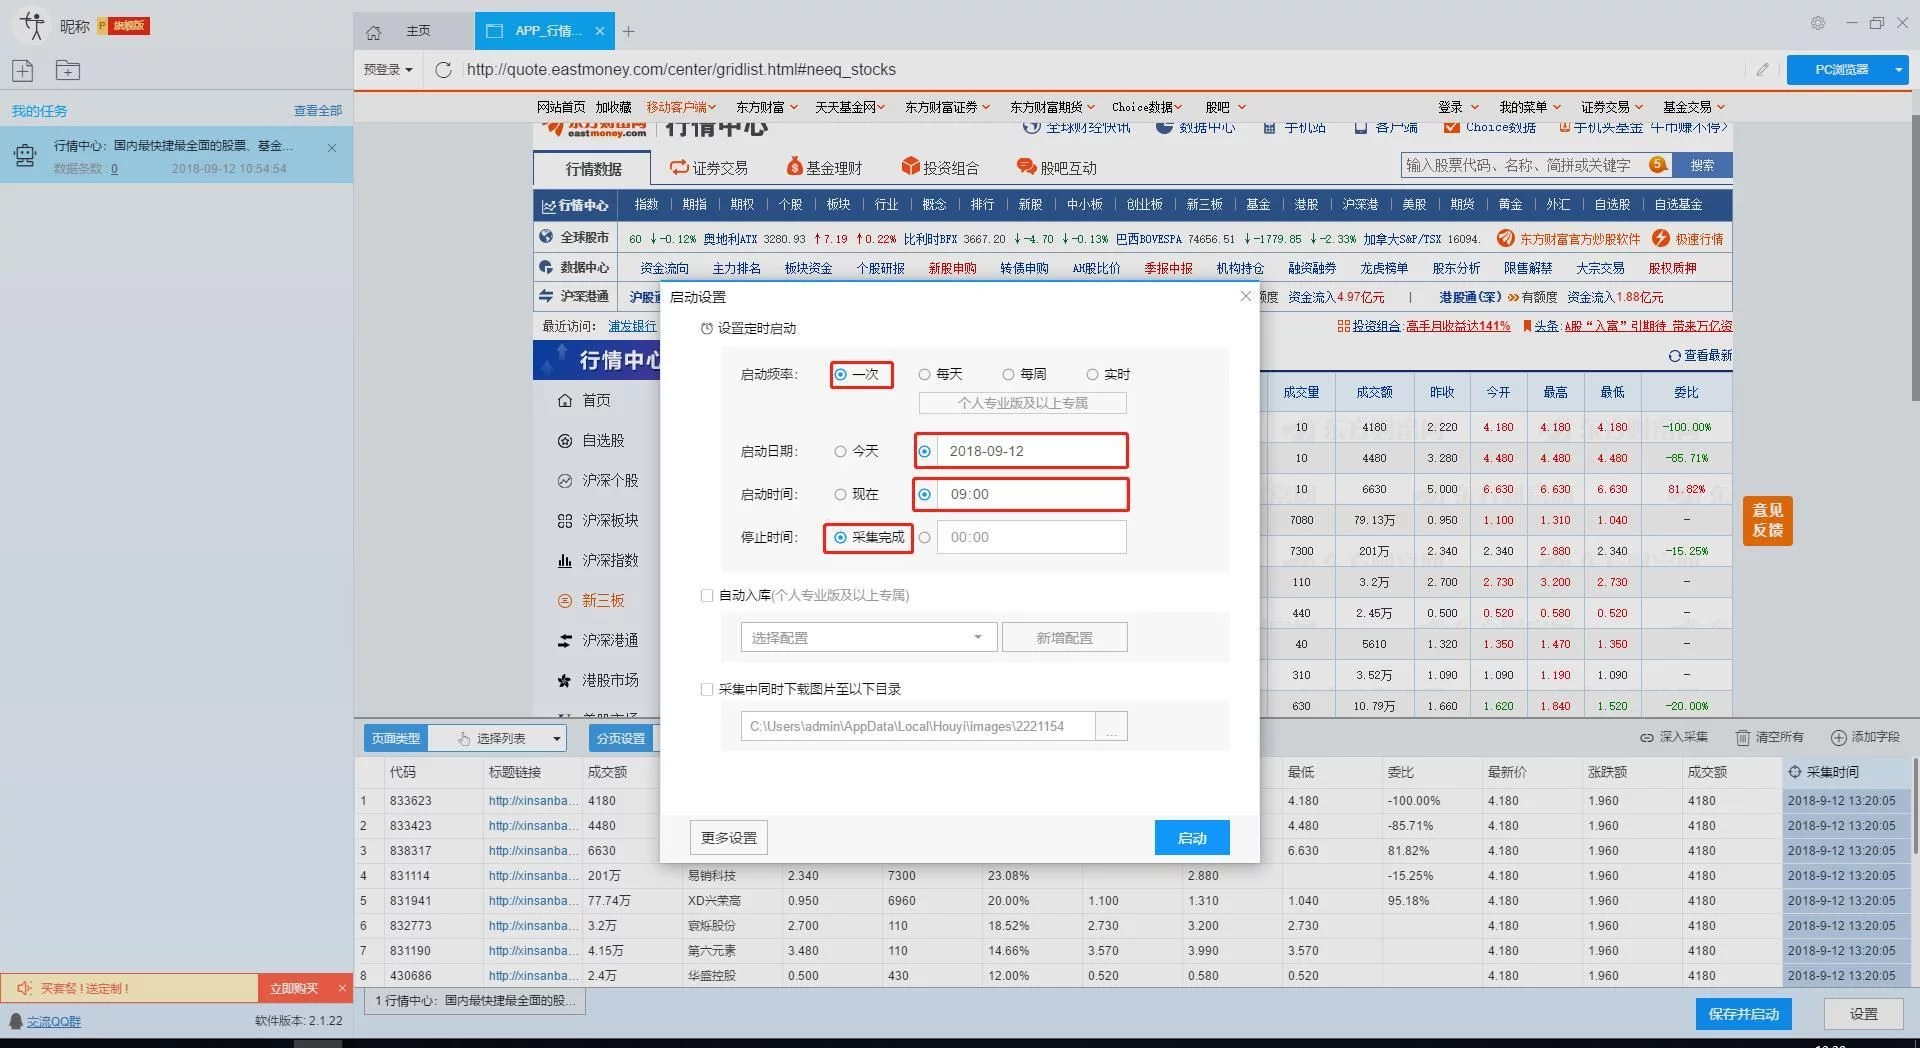1920x1048 pixels.
Task: Close the 启动设置 dialog
Action: tap(1245, 296)
